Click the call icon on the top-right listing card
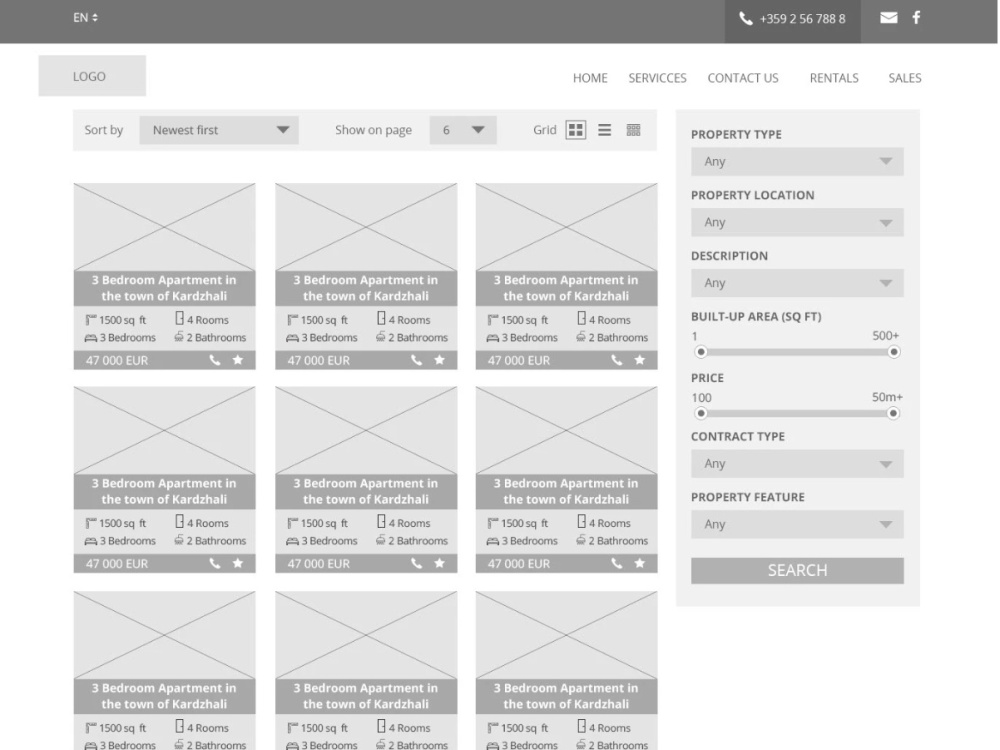Viewport: 1000px width, 750px height. tap(617, 360)
